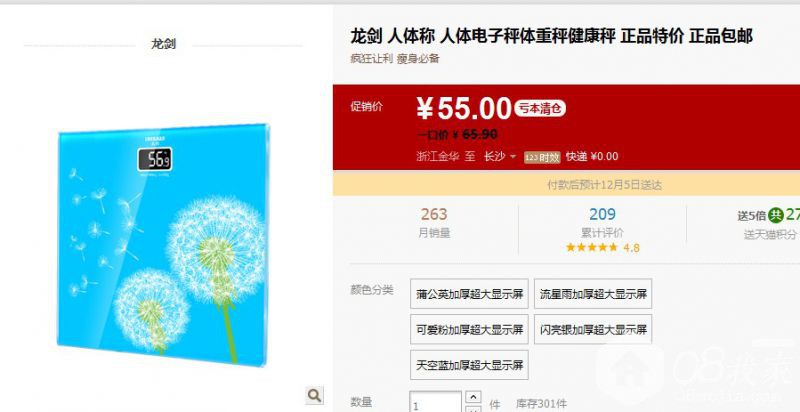Click the 亏本清仓 promotion badge

(540, 109)
